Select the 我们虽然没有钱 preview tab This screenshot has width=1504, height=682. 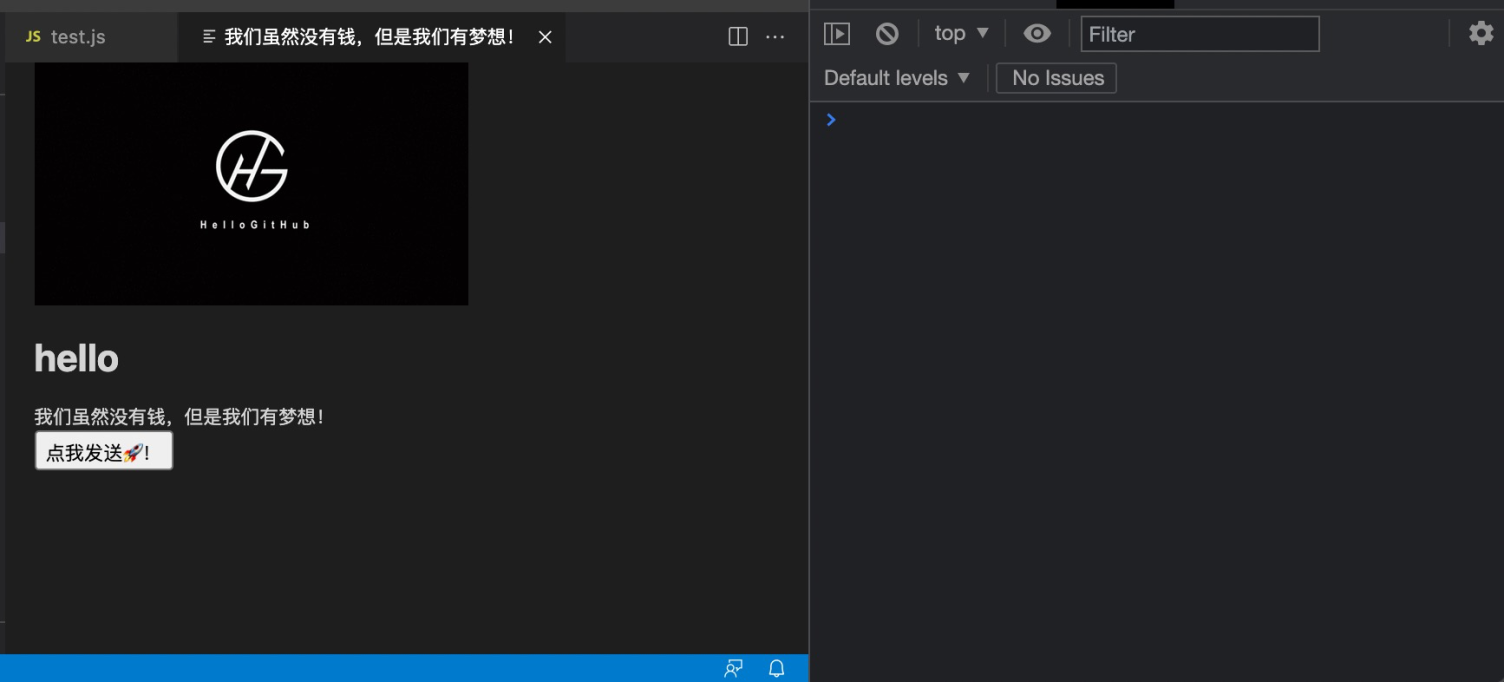tap(360, 36)
